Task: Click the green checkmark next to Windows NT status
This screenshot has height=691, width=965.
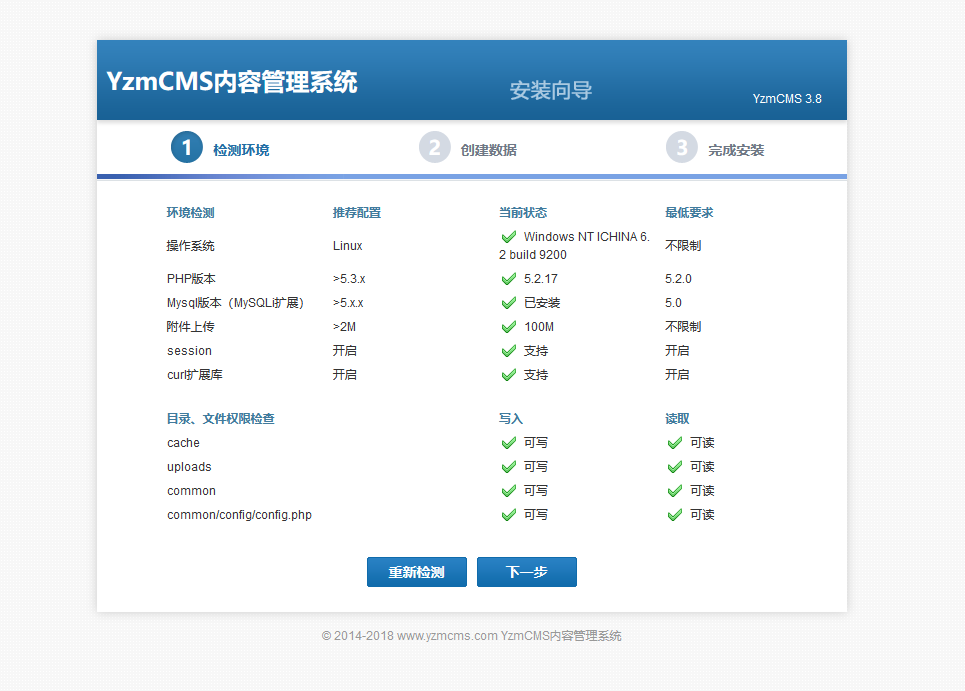Action: pyautogui.click(x=509, y=237)
